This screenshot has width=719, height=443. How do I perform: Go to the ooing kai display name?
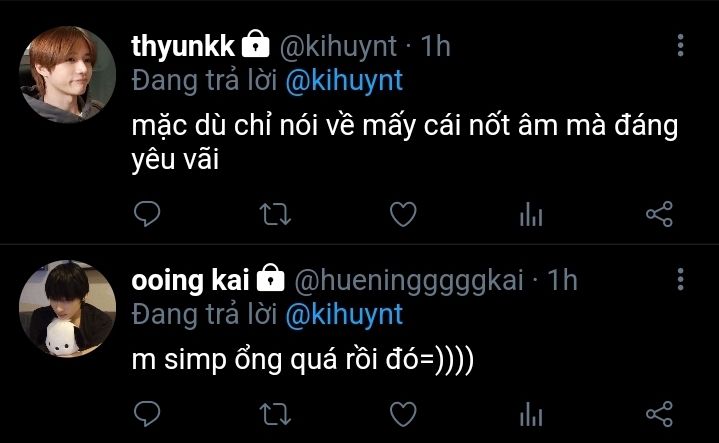(x=192, y=280)
